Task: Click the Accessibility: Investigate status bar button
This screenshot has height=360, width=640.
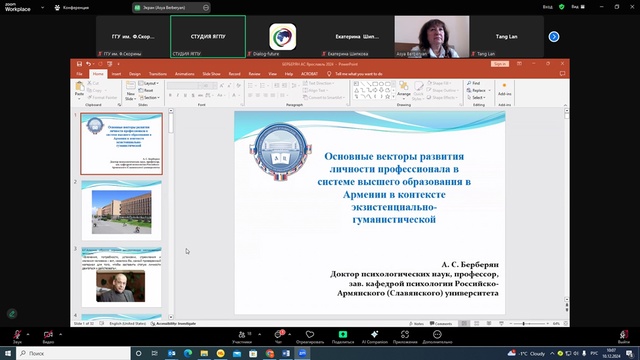Action: [173, 324]
